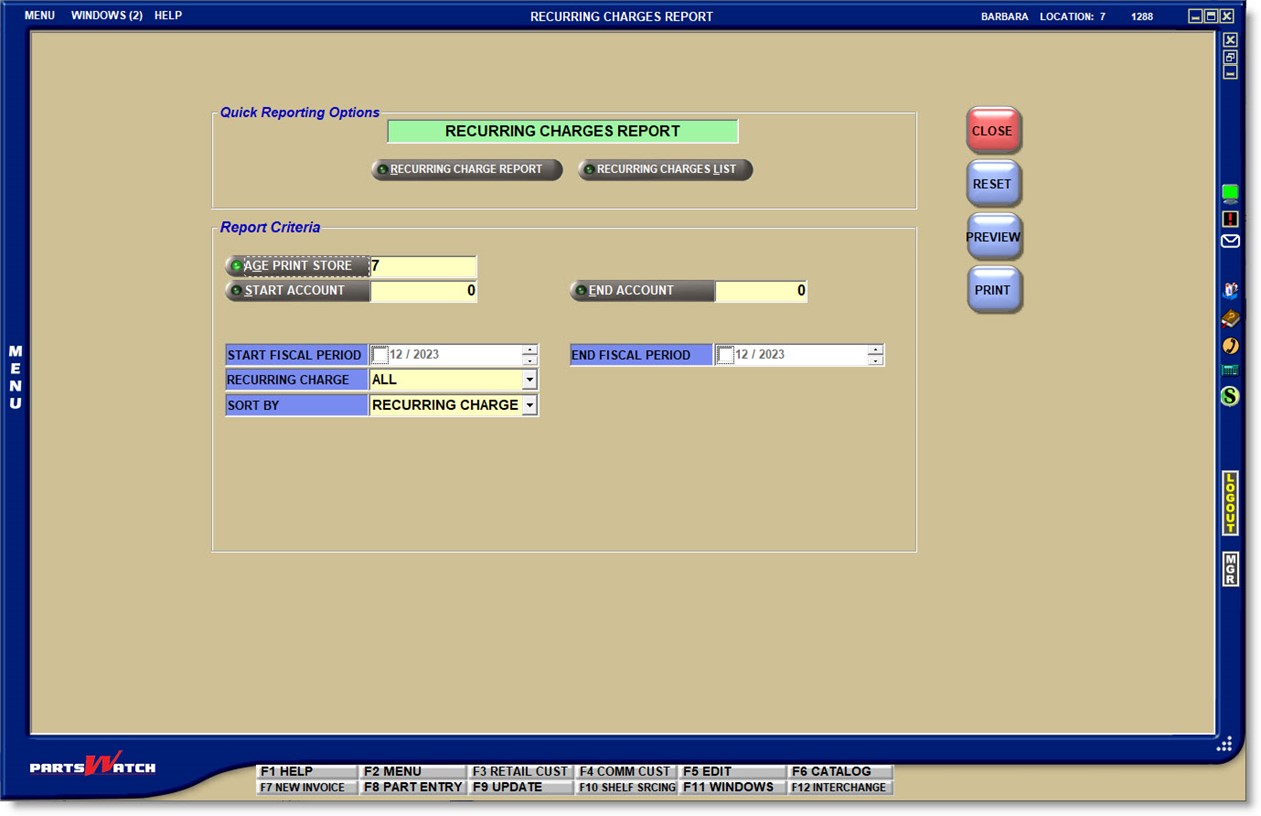1261x816 pixels.
Task: Click the vertical LOGOUT icon
Action: (x=1230, y=503)
